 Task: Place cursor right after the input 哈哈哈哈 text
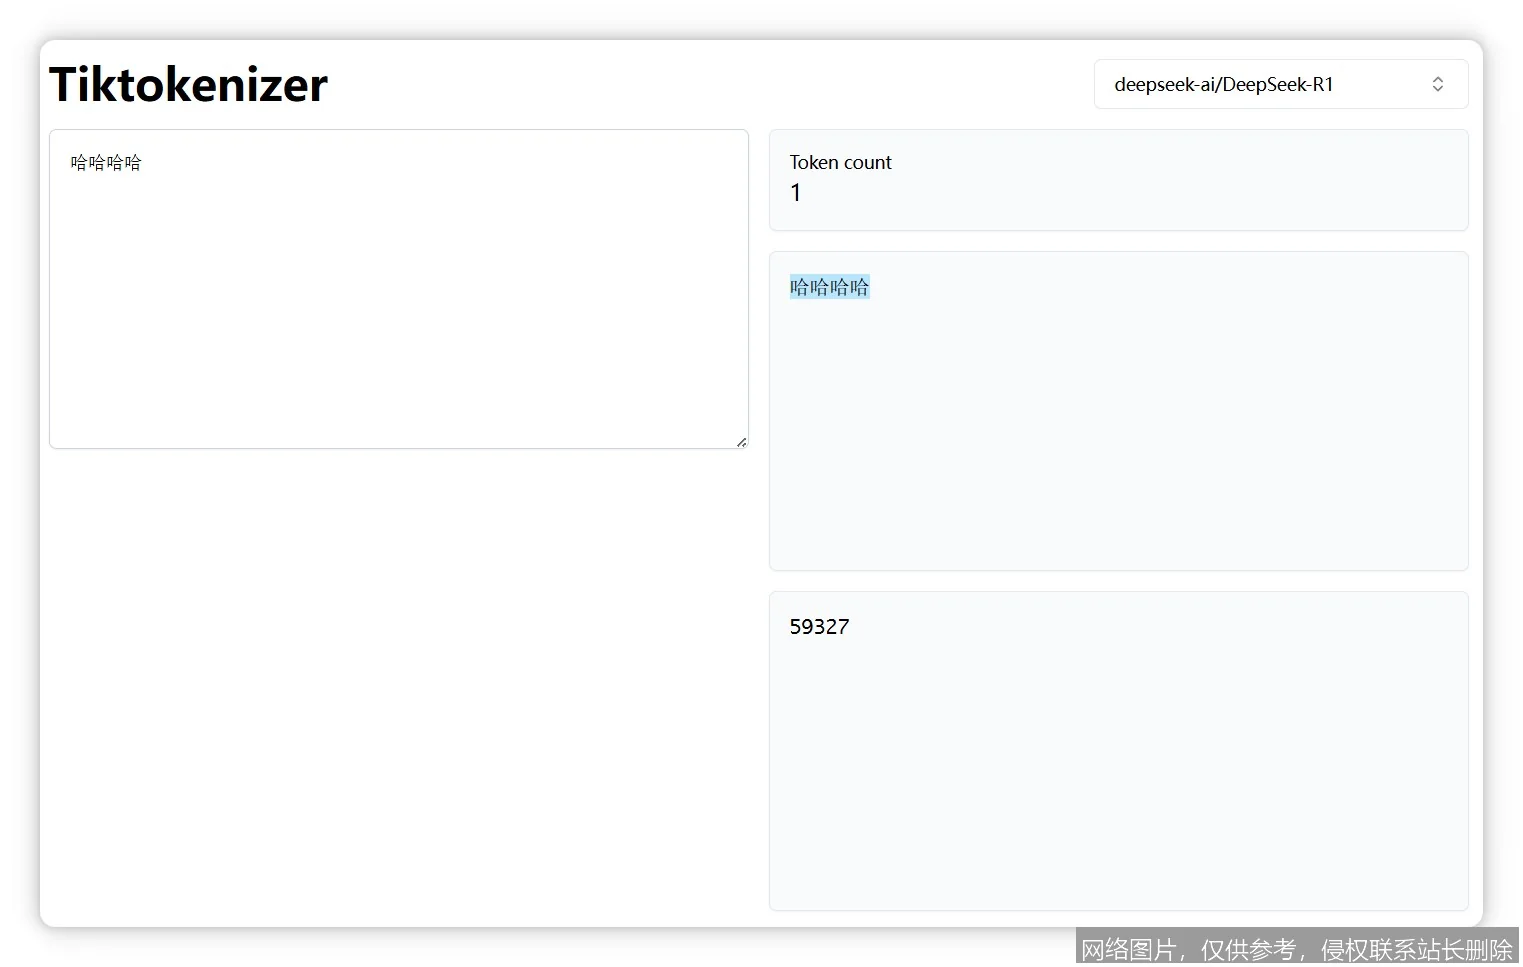point(143,163)
